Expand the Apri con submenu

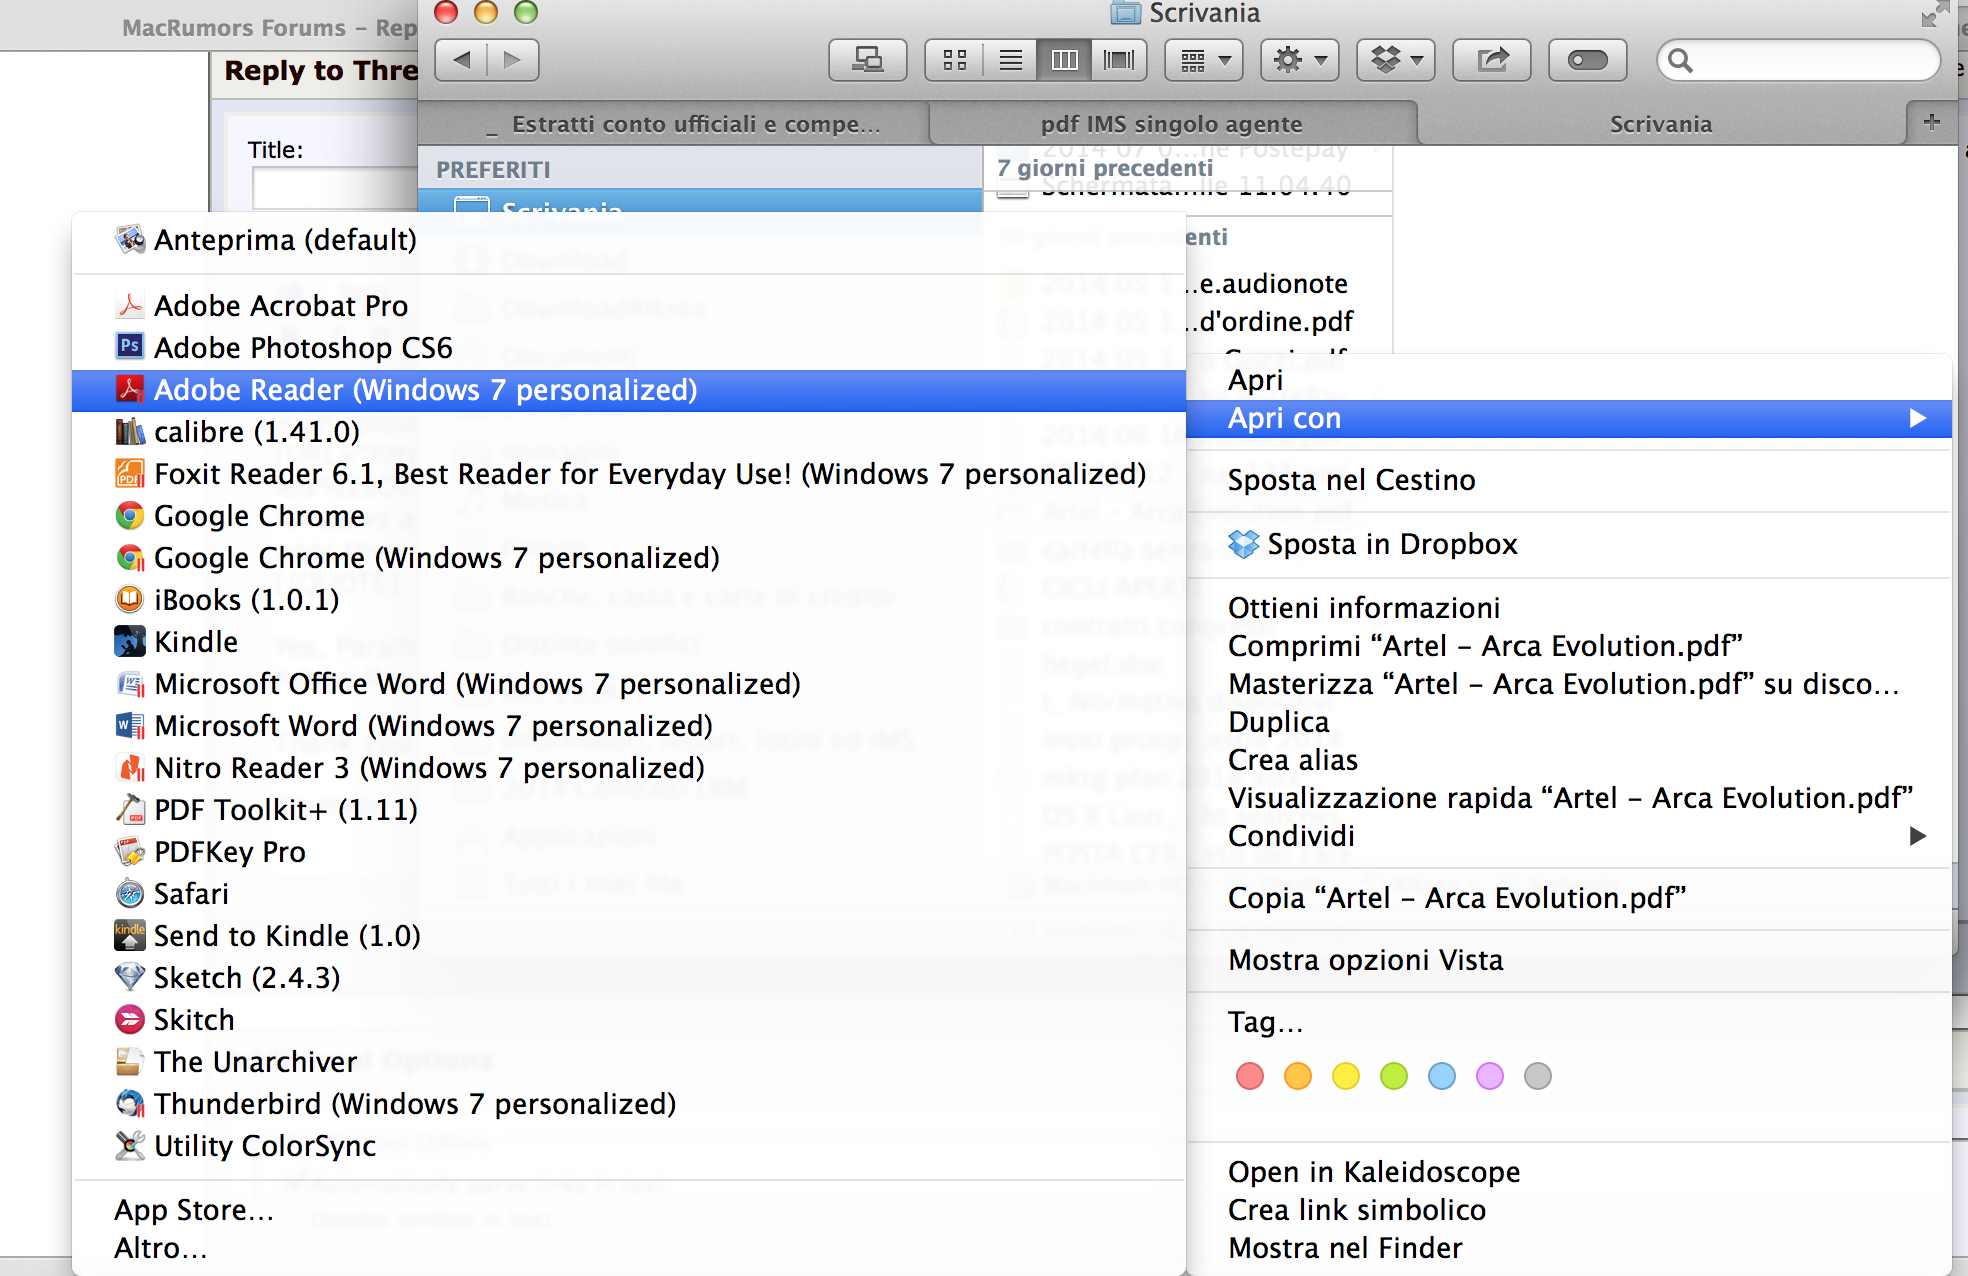[1569, 418]
